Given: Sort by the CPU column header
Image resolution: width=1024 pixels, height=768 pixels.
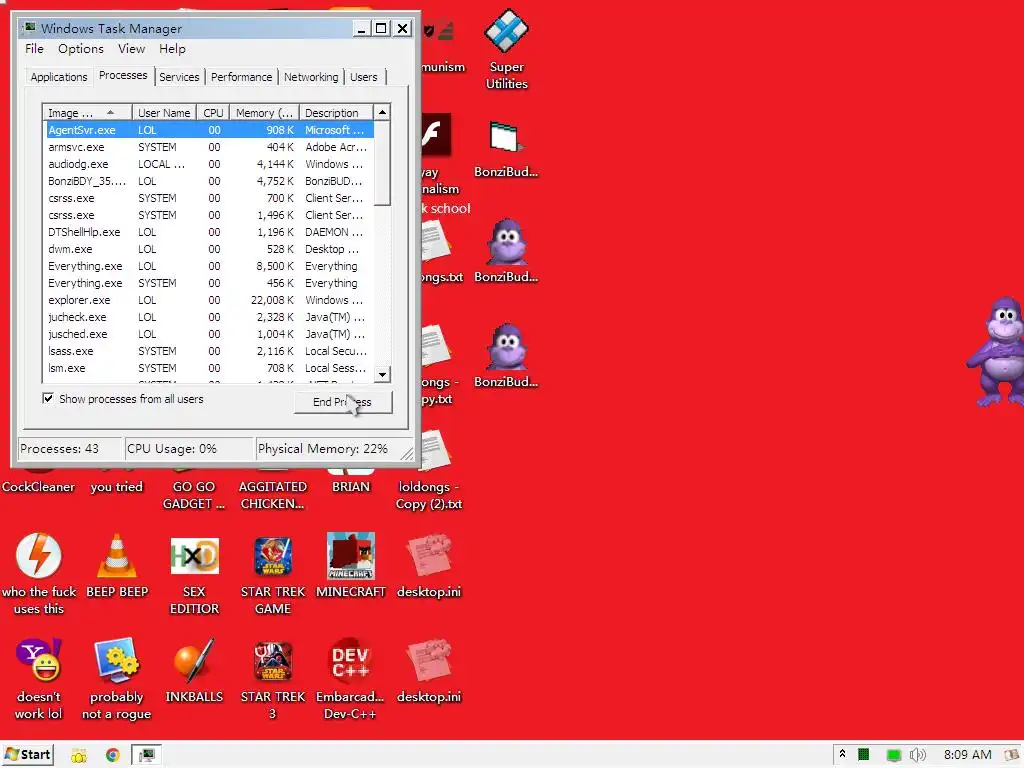Looking at the screenshot, I should coord(213,113).
